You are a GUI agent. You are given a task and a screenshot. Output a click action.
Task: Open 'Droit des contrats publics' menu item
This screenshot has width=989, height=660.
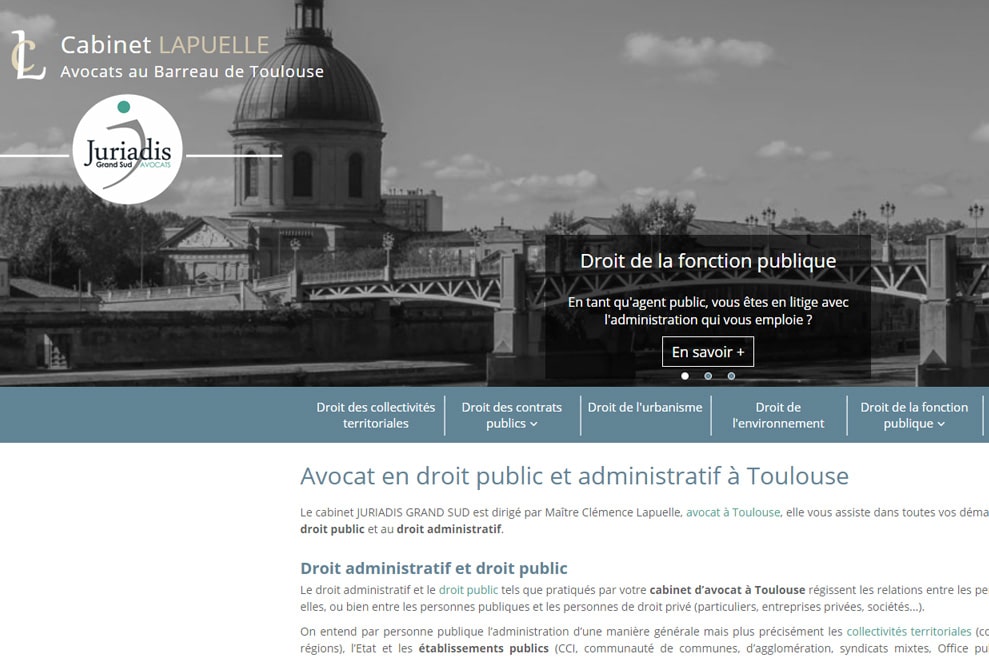pyautogui.click(x=512, y=415)
